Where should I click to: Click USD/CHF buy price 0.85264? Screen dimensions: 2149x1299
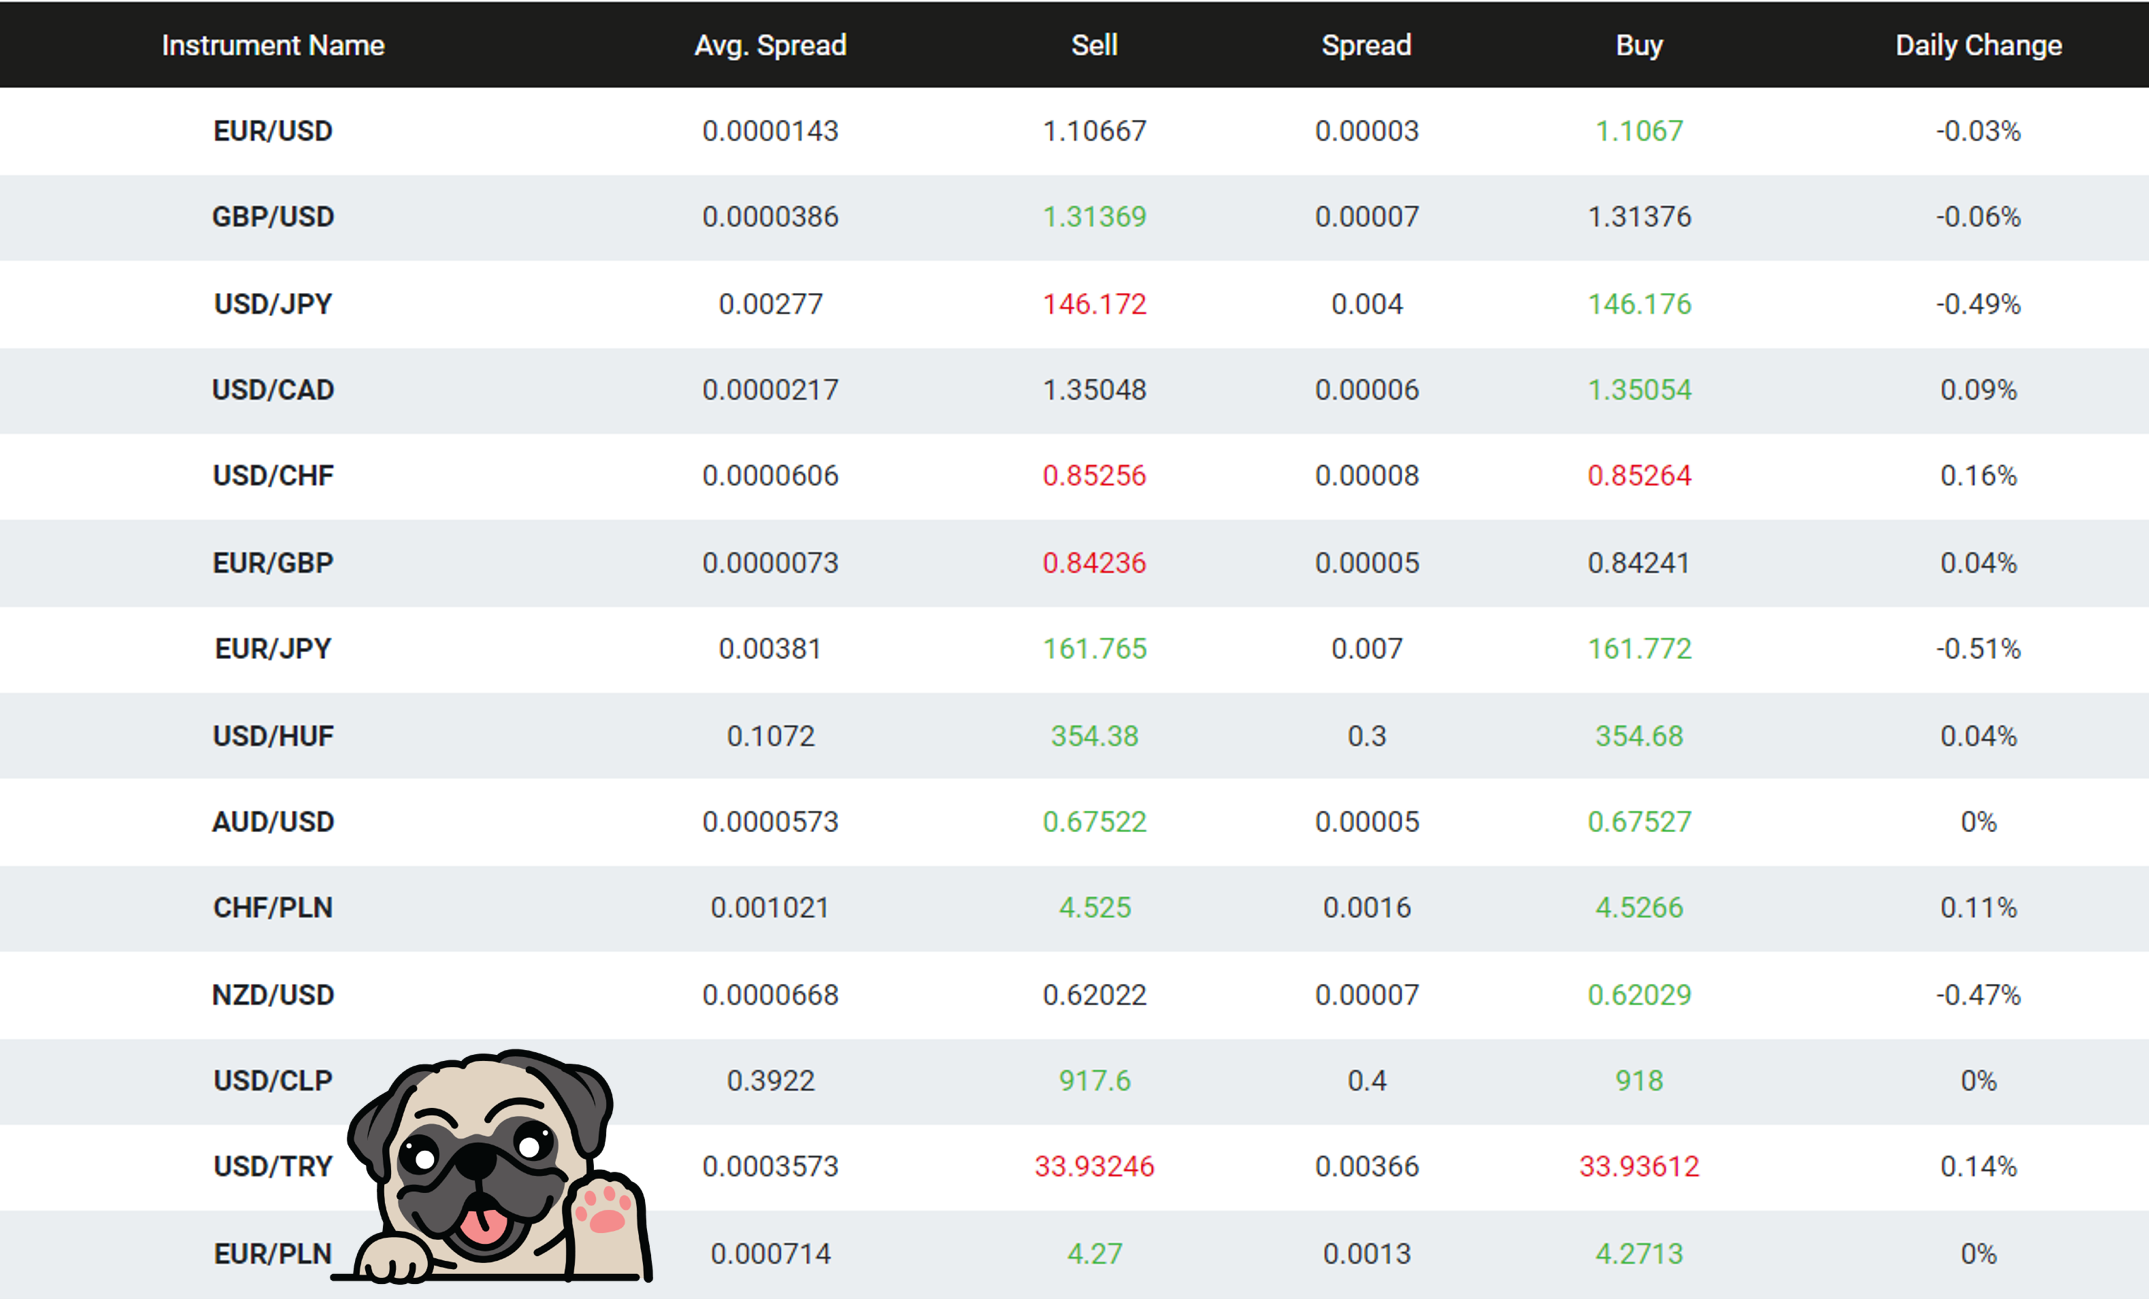[1639, 476]
